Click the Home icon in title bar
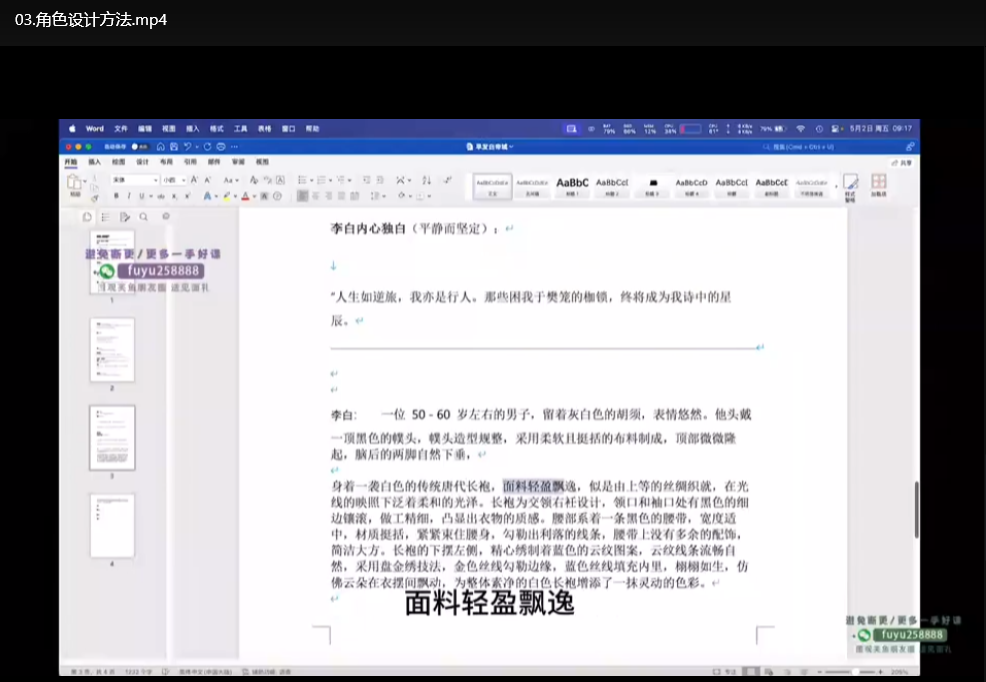Screen dimensions: 986x682 (x=160, y=146)
